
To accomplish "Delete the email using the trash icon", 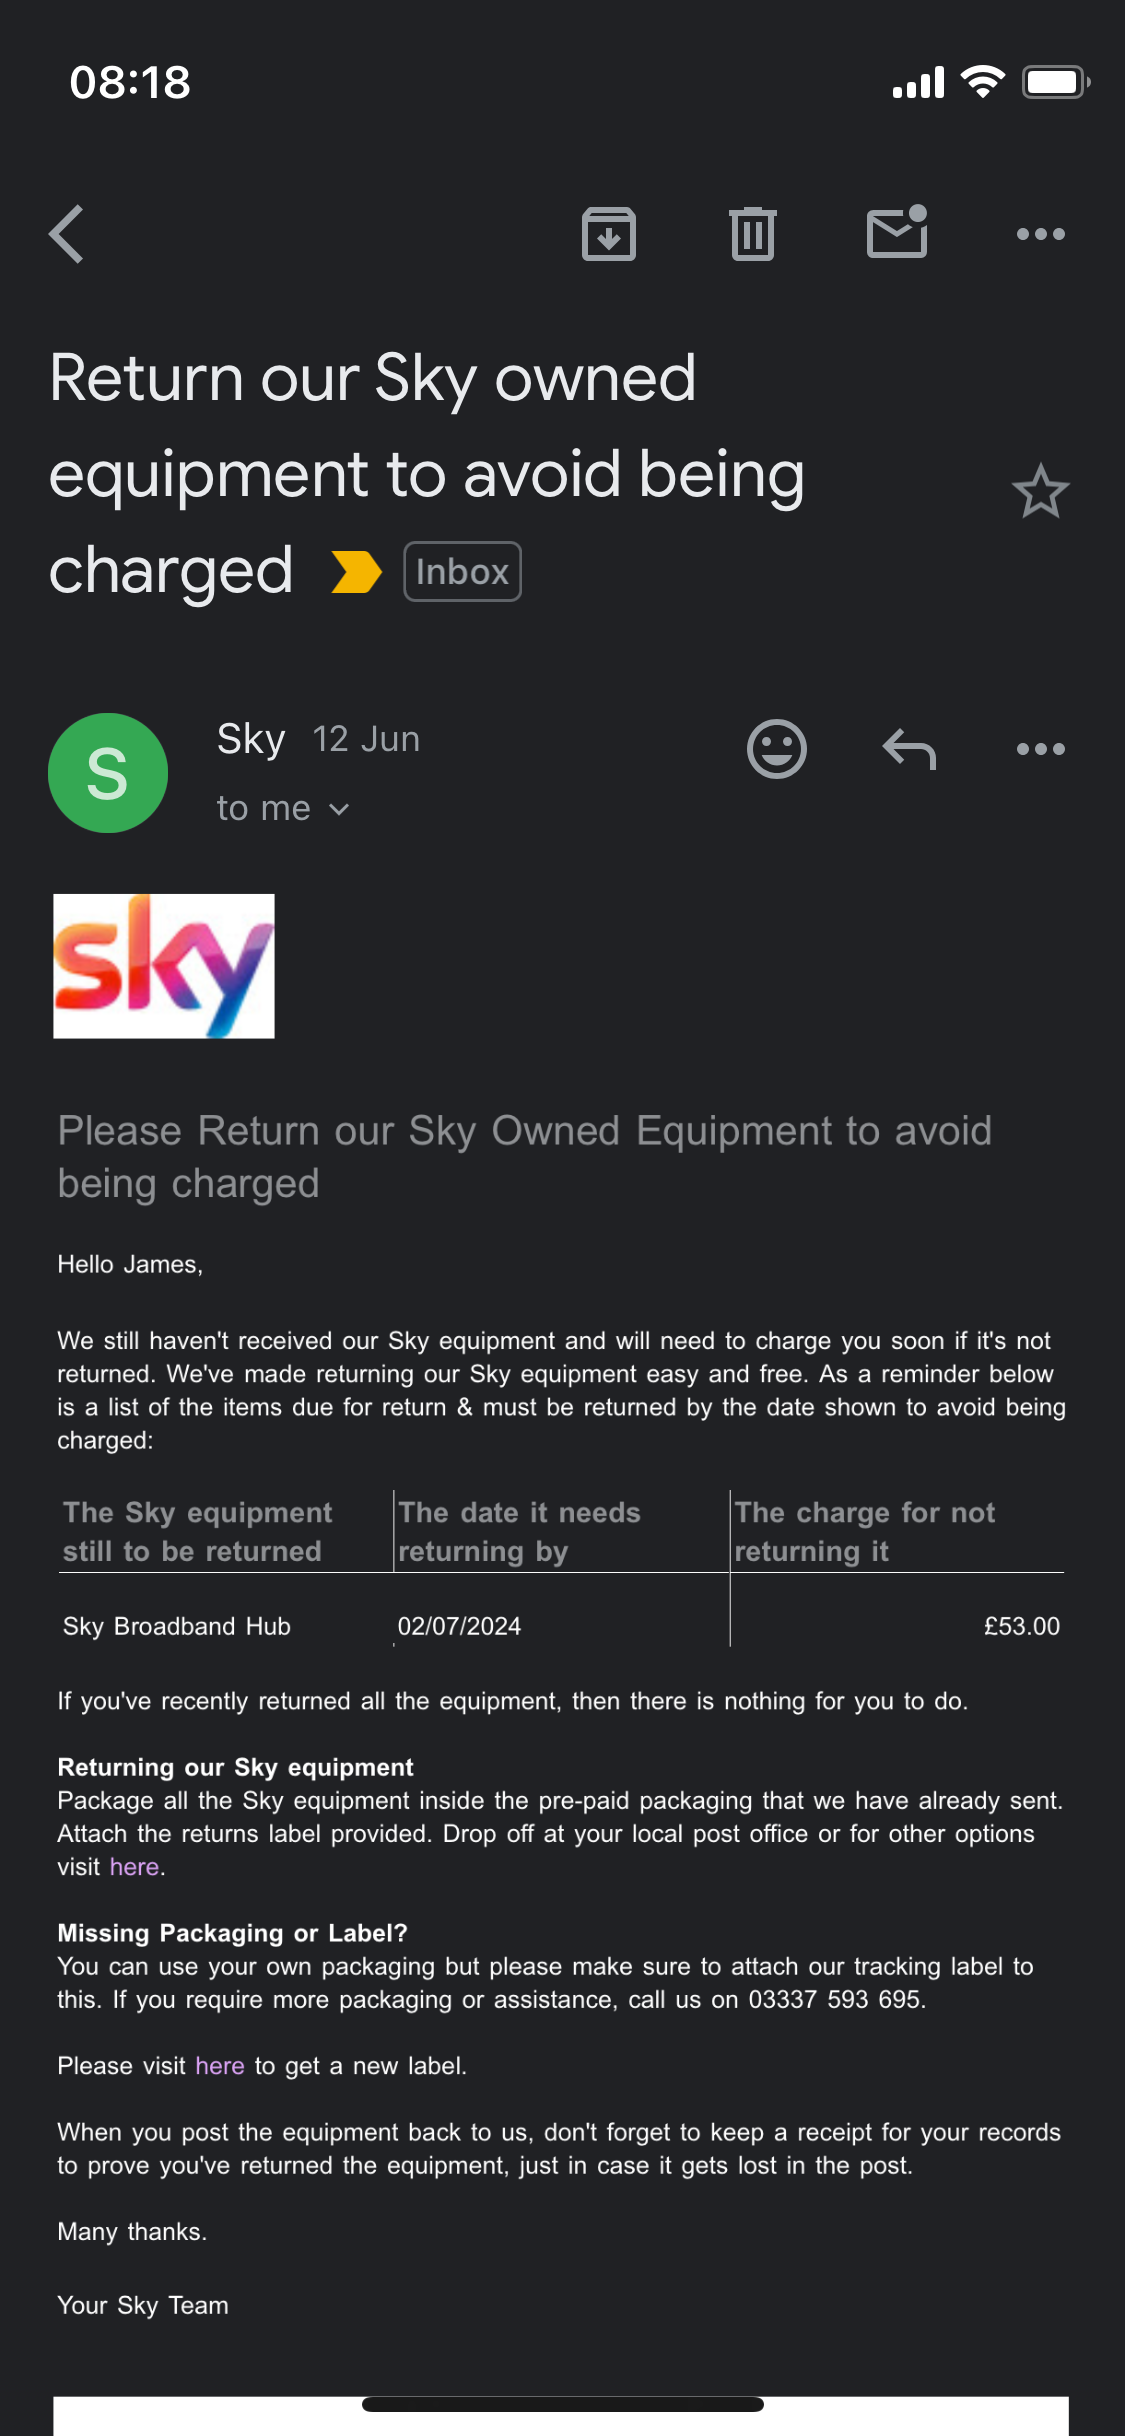I will pyautogui.click(x=752, y=234).
